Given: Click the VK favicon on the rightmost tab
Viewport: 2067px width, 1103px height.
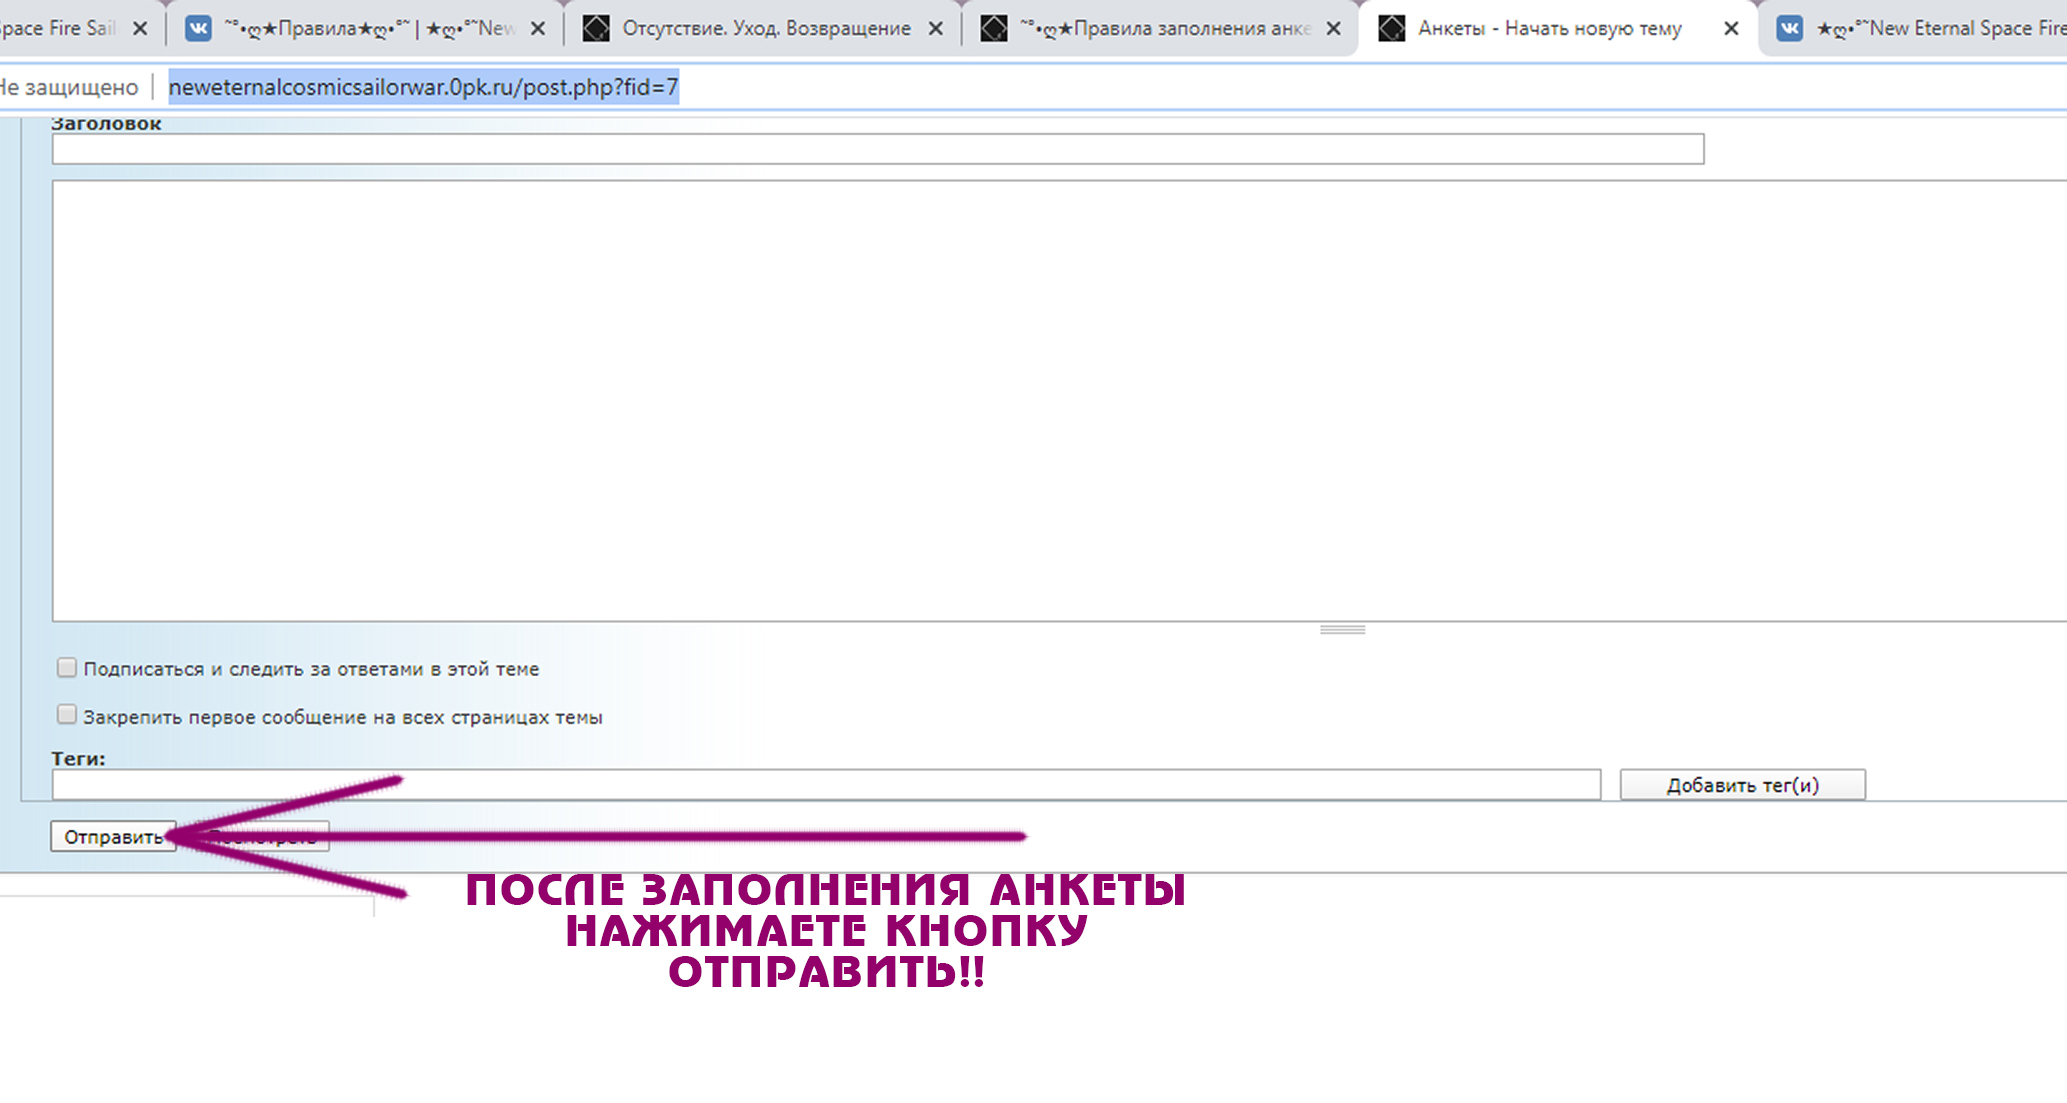Looking at the screenshot, I should point(1790,28).
